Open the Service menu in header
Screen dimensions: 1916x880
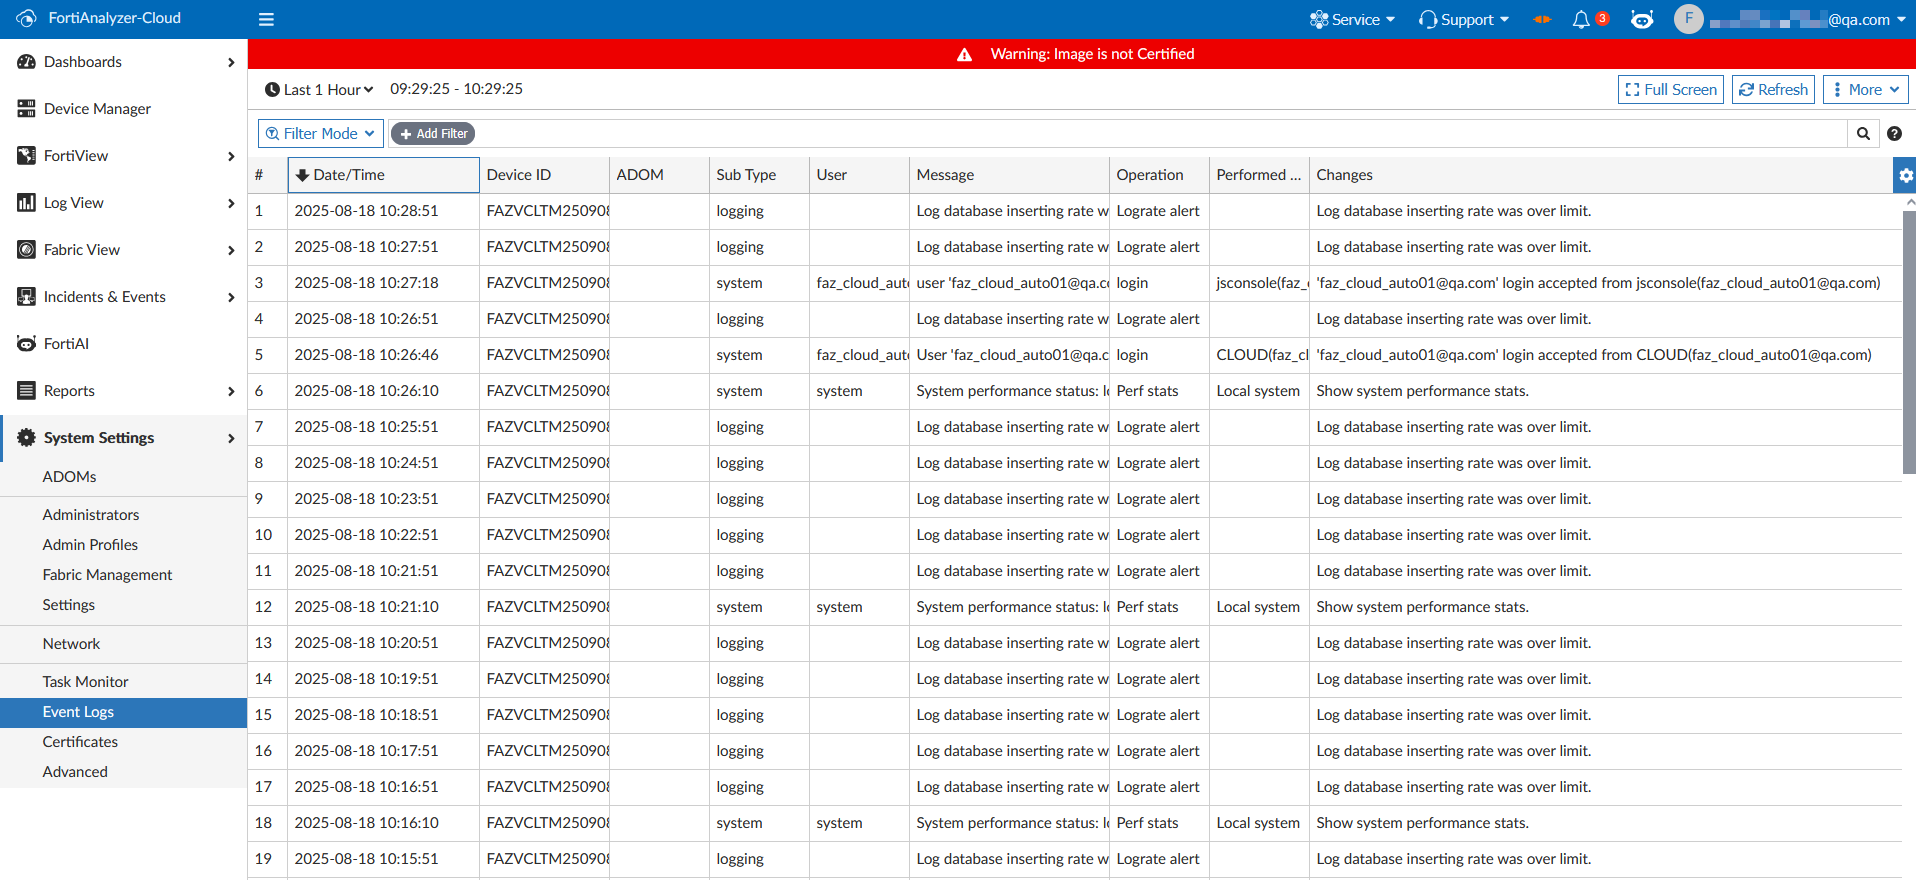(x=1353, y=20)
